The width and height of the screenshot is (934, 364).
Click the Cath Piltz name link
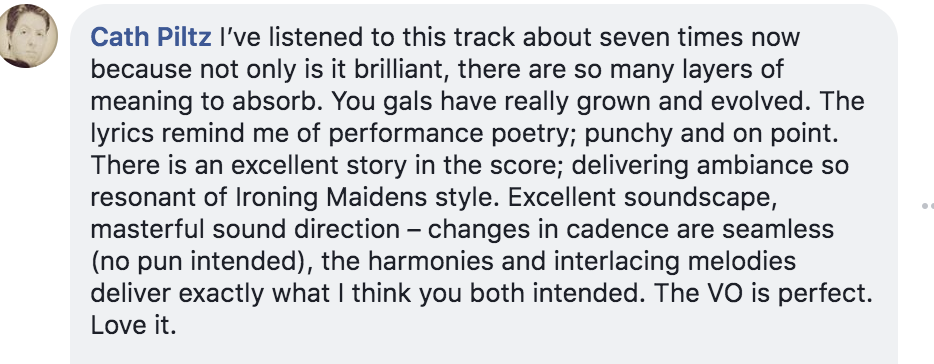tap(151, 37)
